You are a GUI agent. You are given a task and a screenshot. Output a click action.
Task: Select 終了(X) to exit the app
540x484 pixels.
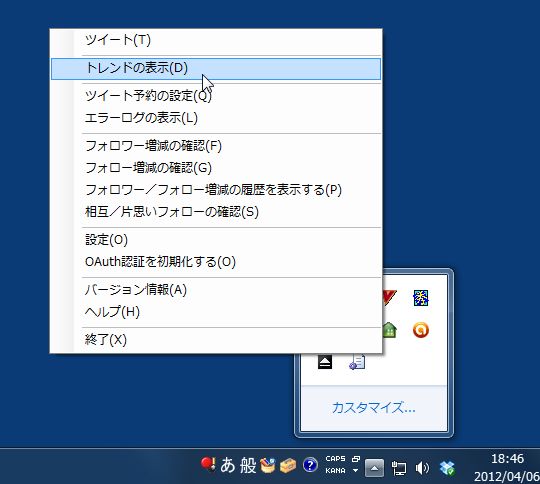point(216,340)
